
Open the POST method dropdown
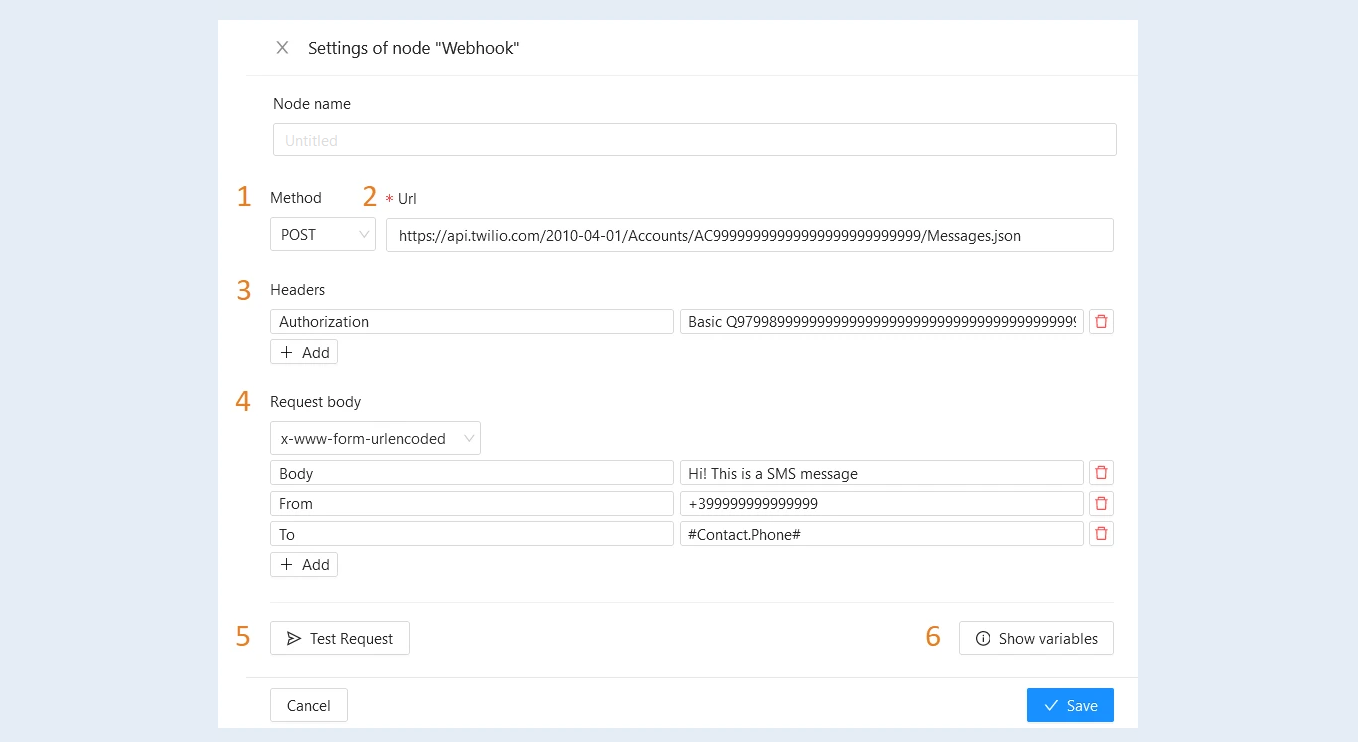[x=323, y=235]
